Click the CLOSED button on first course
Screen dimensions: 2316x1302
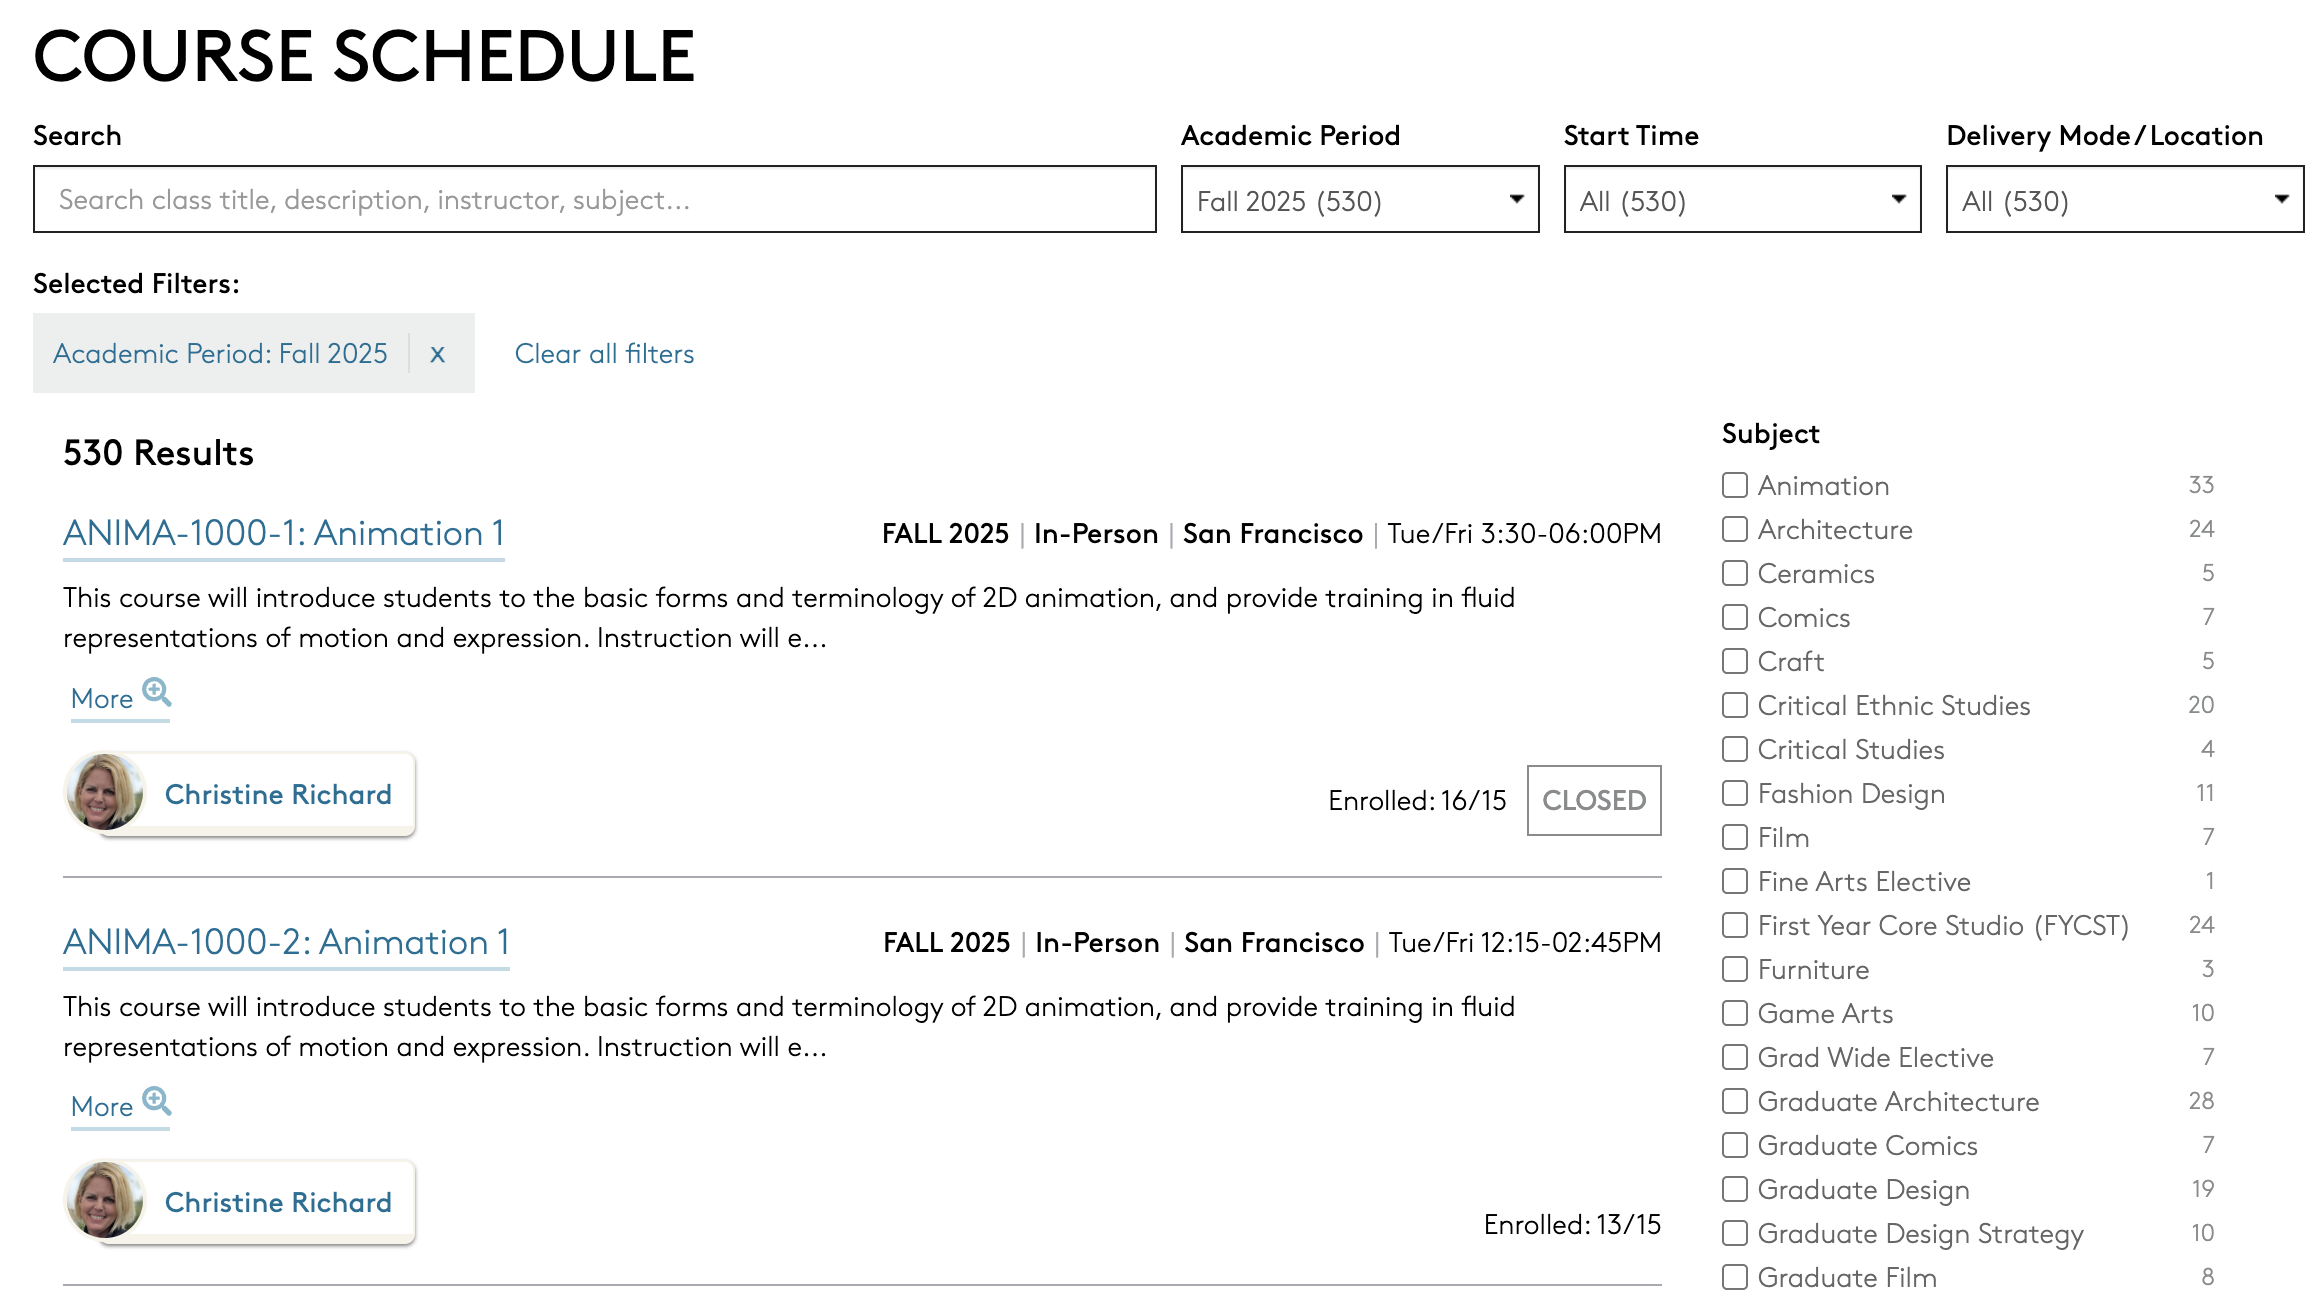click(1593, 800)
